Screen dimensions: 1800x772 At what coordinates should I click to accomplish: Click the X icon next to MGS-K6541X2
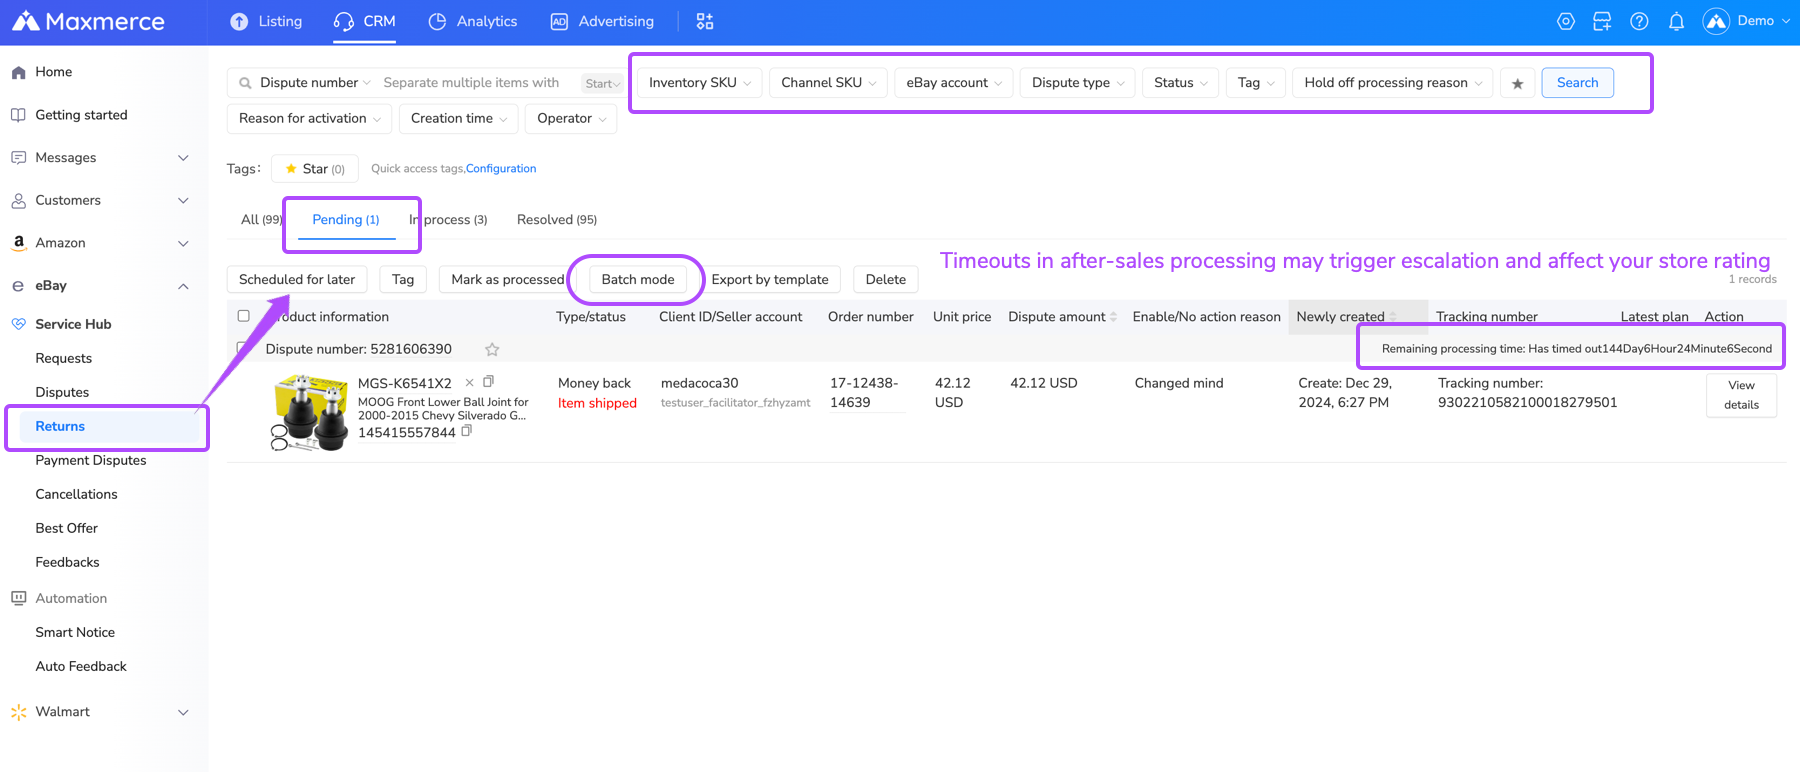(x=469, y=383)
